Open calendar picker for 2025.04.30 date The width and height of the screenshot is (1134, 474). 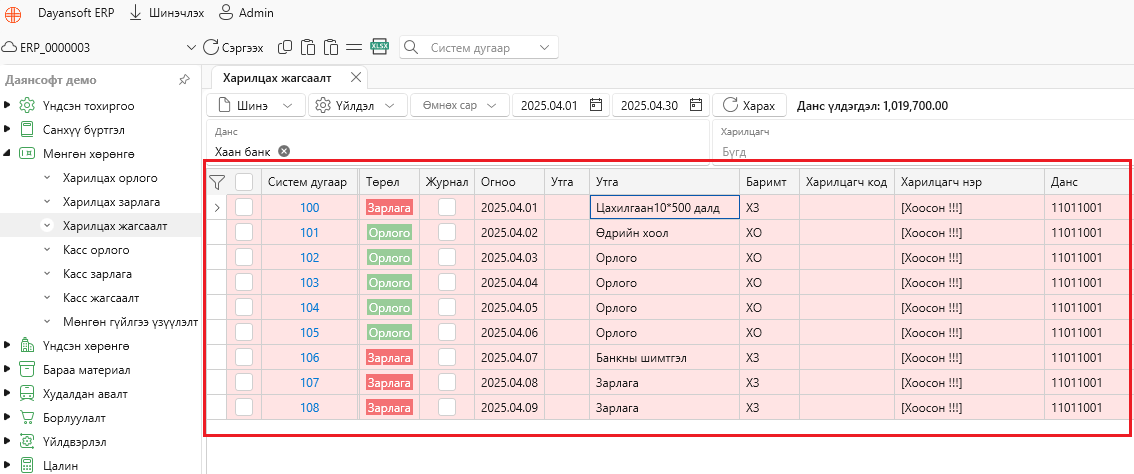[x=696, y=105]
